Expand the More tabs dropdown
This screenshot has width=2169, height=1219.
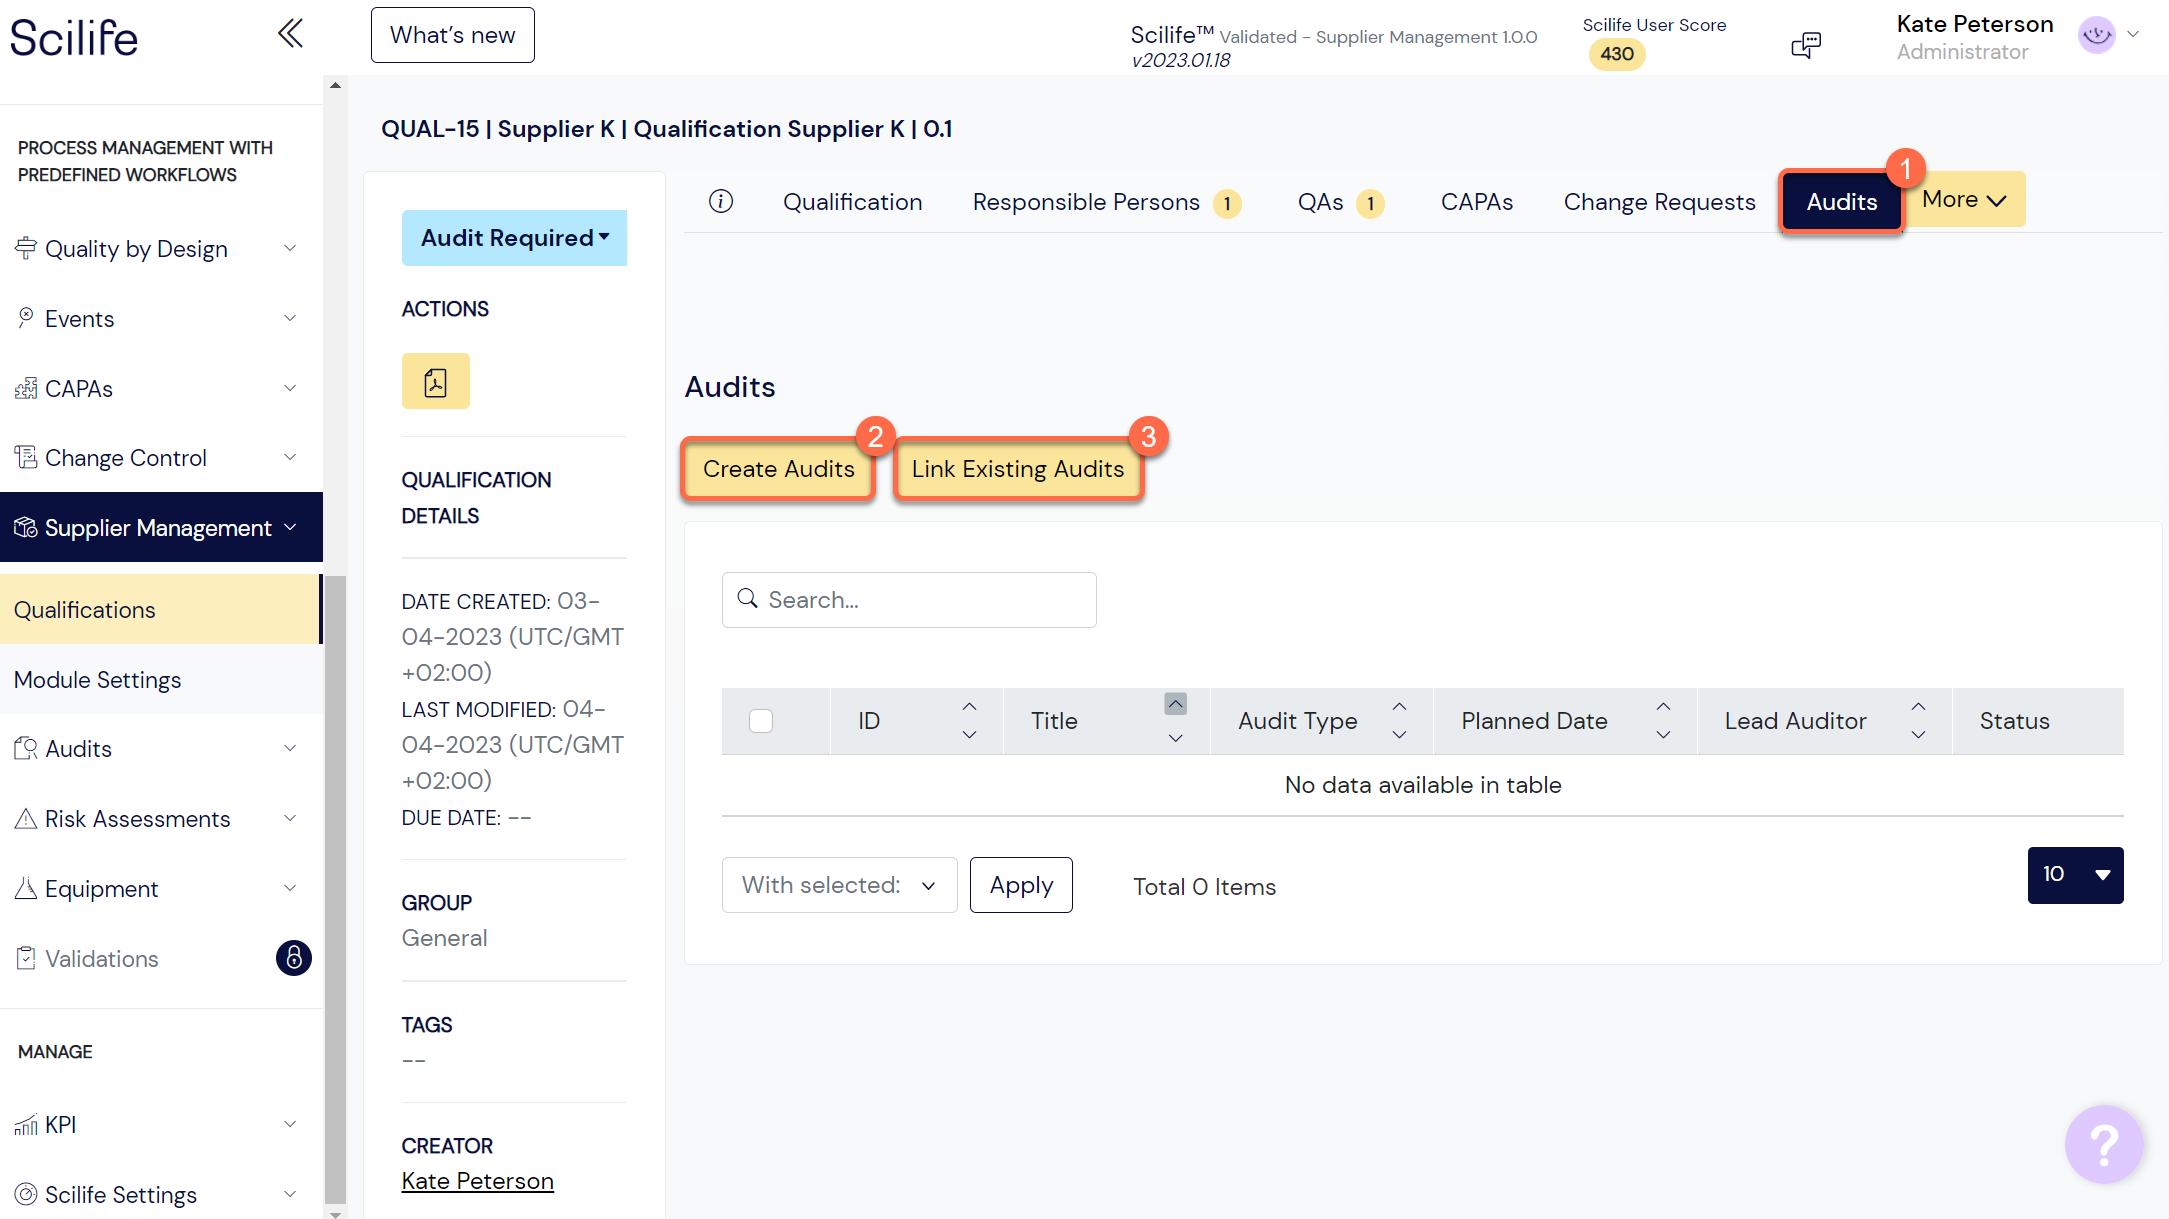point(1964,199)
